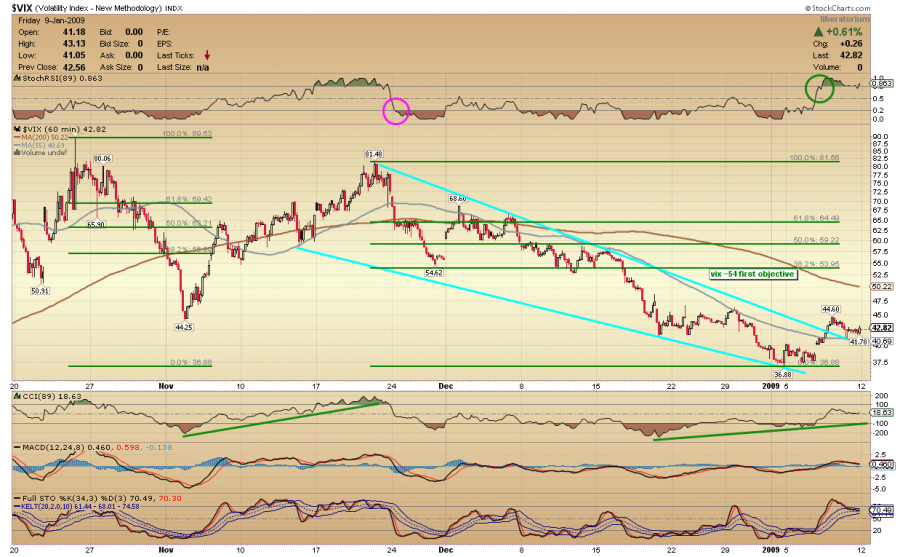Screen dimensions: 900x557
Task: Click the '100.0%: 89.53' Fibonacci label
Action: click(187, 134)
